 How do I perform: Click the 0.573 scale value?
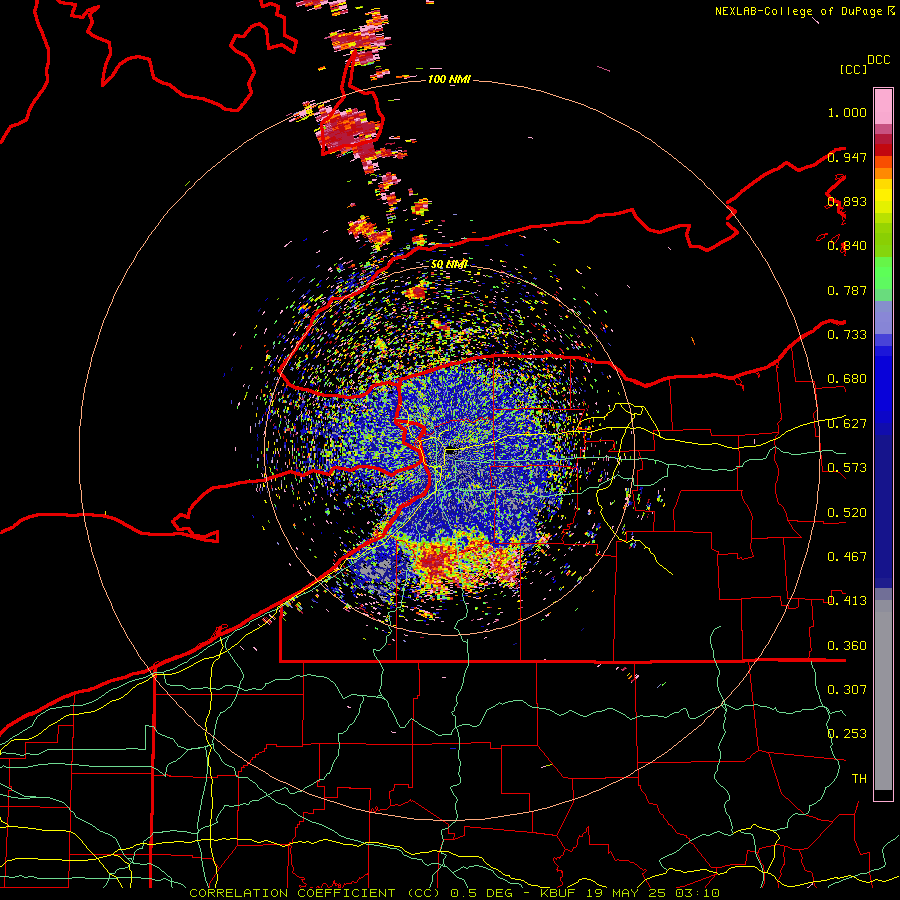847,468
